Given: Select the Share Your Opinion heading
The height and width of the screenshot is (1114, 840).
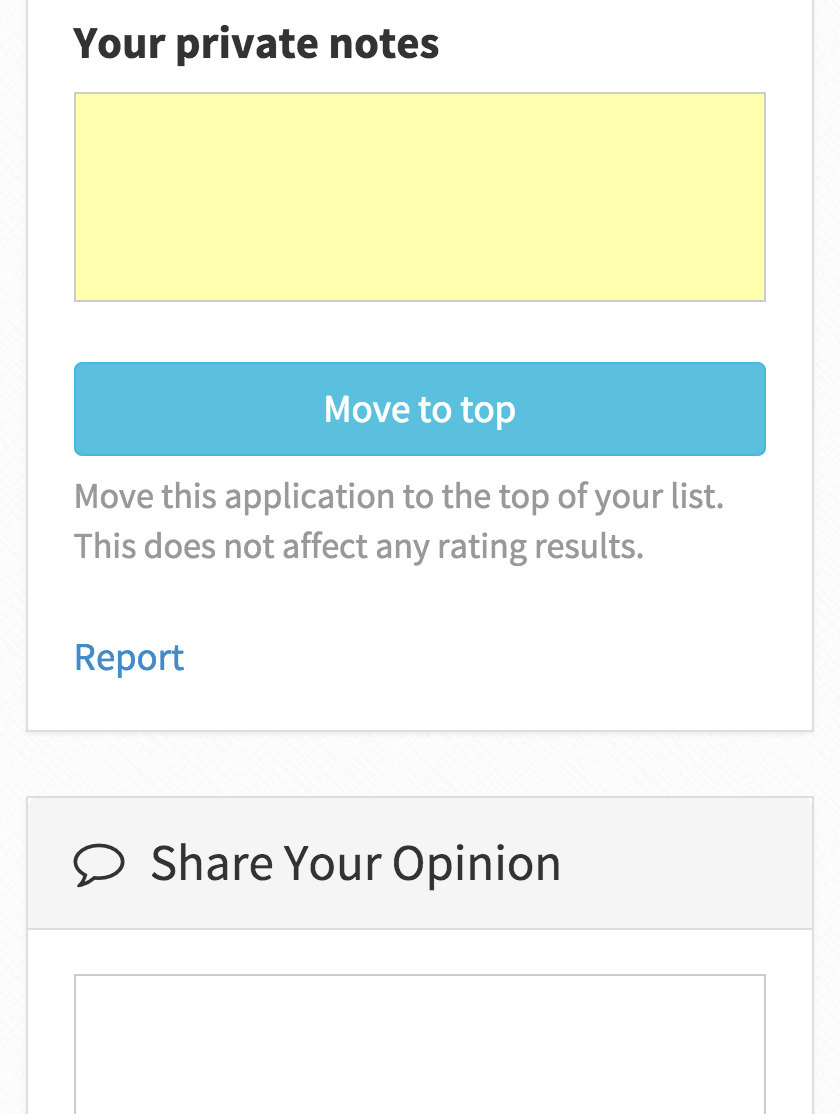Looking at the screenshot, I should coord(356,864).
